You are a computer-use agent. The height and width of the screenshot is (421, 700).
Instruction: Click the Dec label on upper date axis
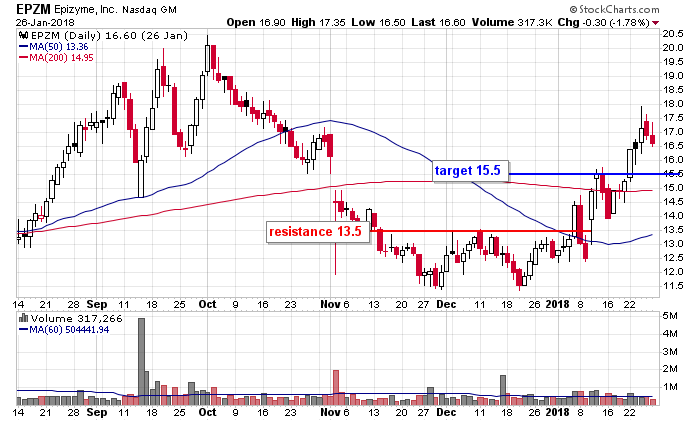tap(446, 304)
